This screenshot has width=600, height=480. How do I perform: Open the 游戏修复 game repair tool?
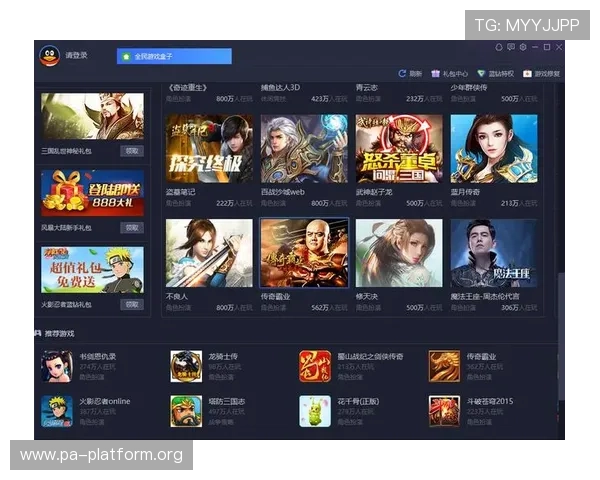click(x=542, y=73)
